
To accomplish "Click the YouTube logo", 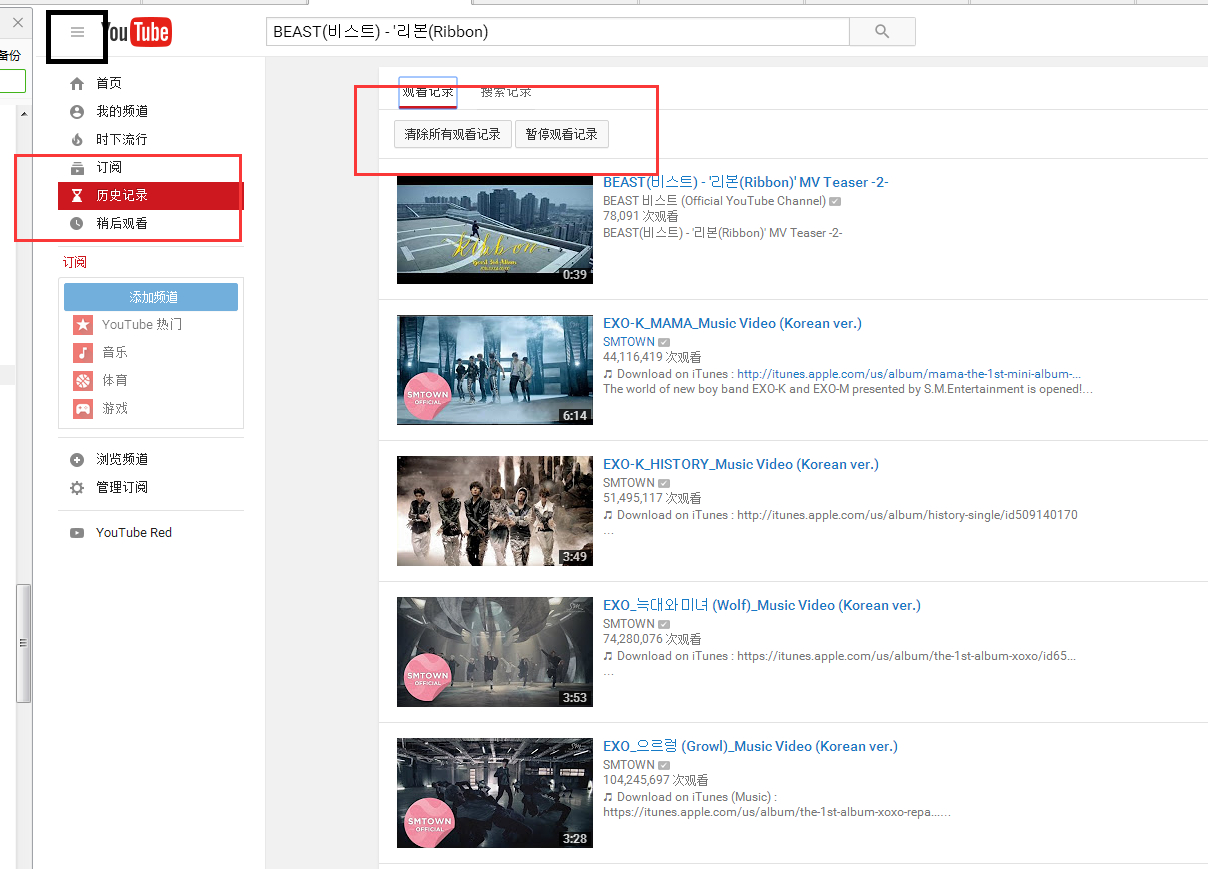I will pos(137,32).
